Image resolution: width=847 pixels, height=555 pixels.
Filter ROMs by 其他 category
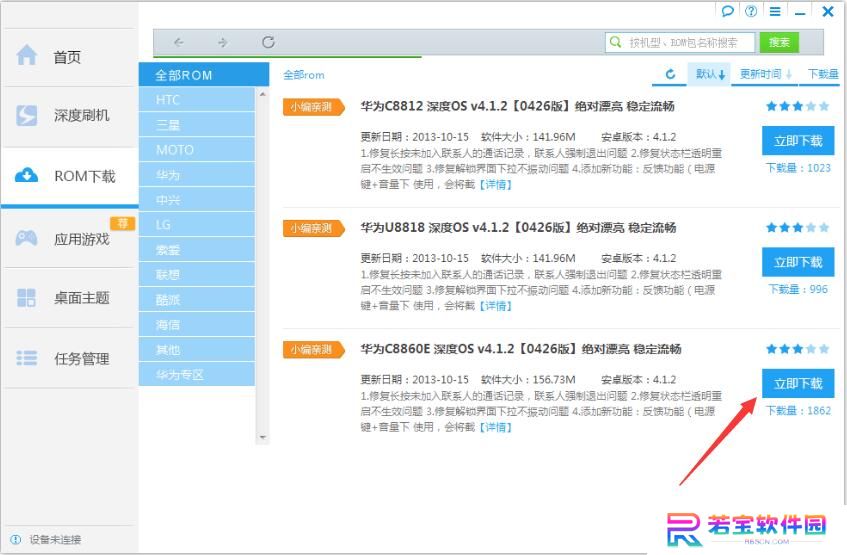(x=197, y=350)
